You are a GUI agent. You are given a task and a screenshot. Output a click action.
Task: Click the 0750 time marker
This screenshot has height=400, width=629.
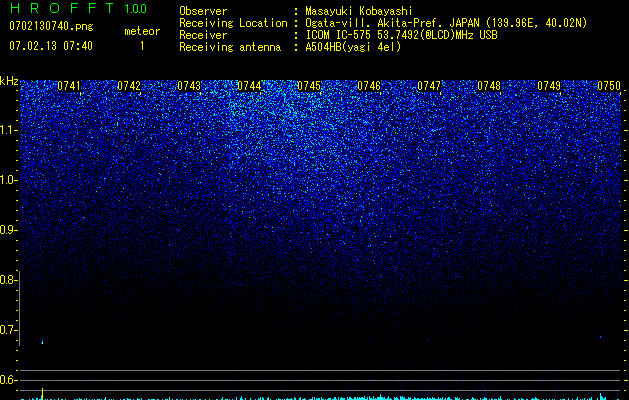[x=609, y=86]
